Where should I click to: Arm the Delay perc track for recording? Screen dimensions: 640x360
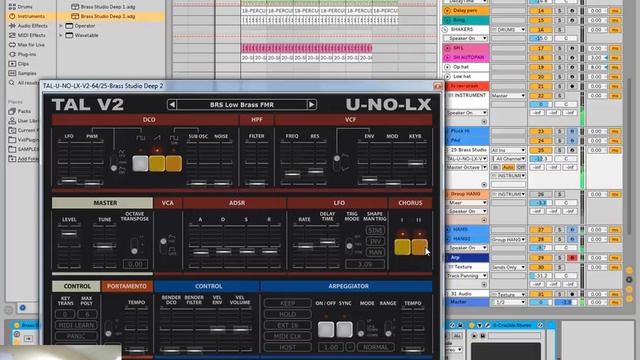pyautogui.click(x=572, y=11)
